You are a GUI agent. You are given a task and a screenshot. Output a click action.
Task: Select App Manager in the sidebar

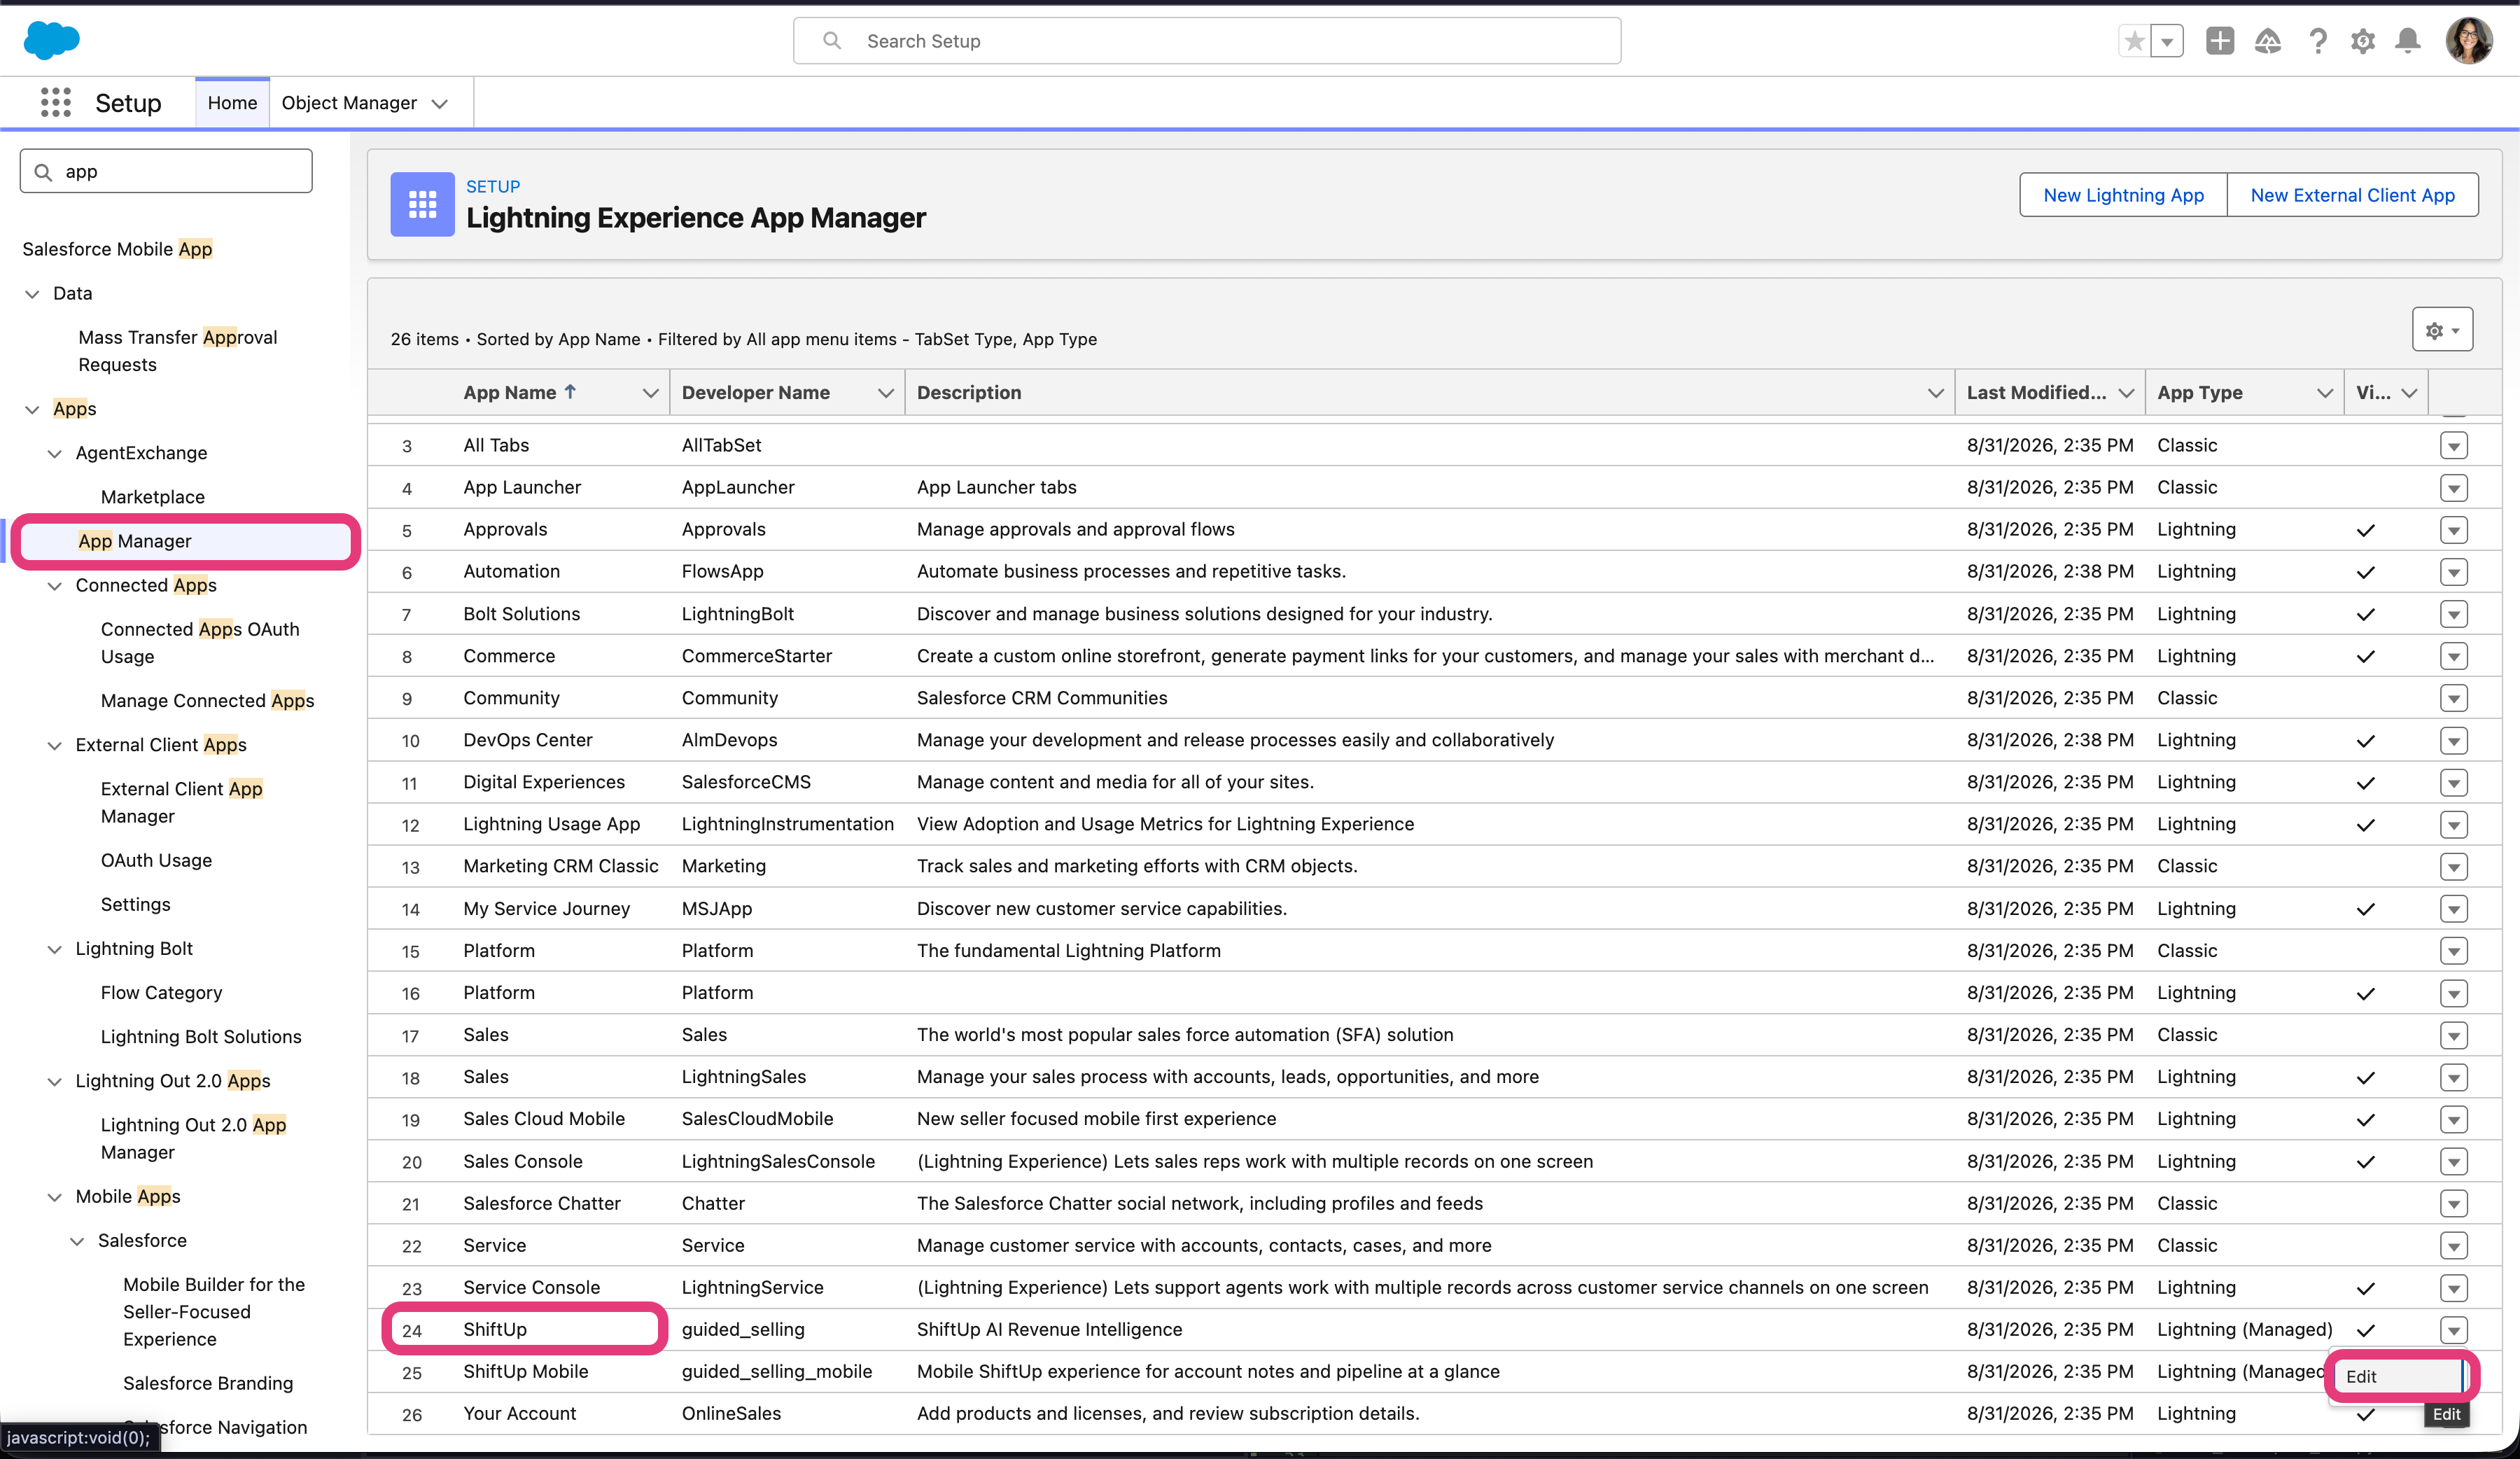[135, 541]
